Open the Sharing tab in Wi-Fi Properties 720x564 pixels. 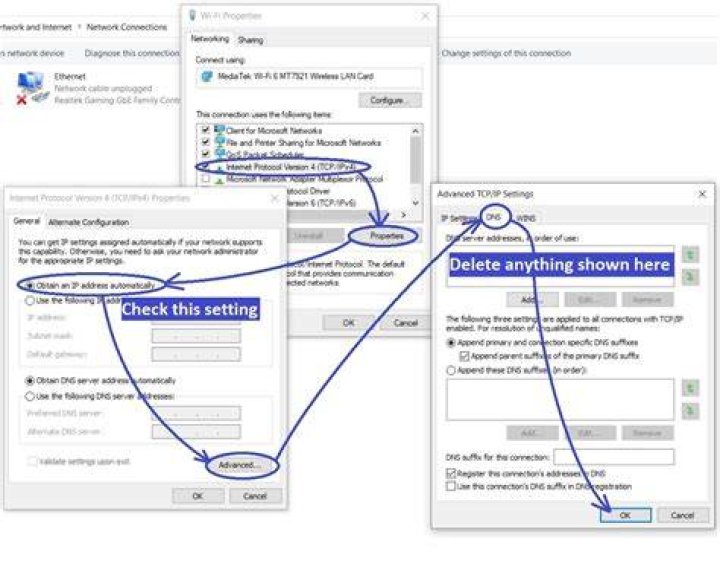pyautogui.click(x=251, y=40)
